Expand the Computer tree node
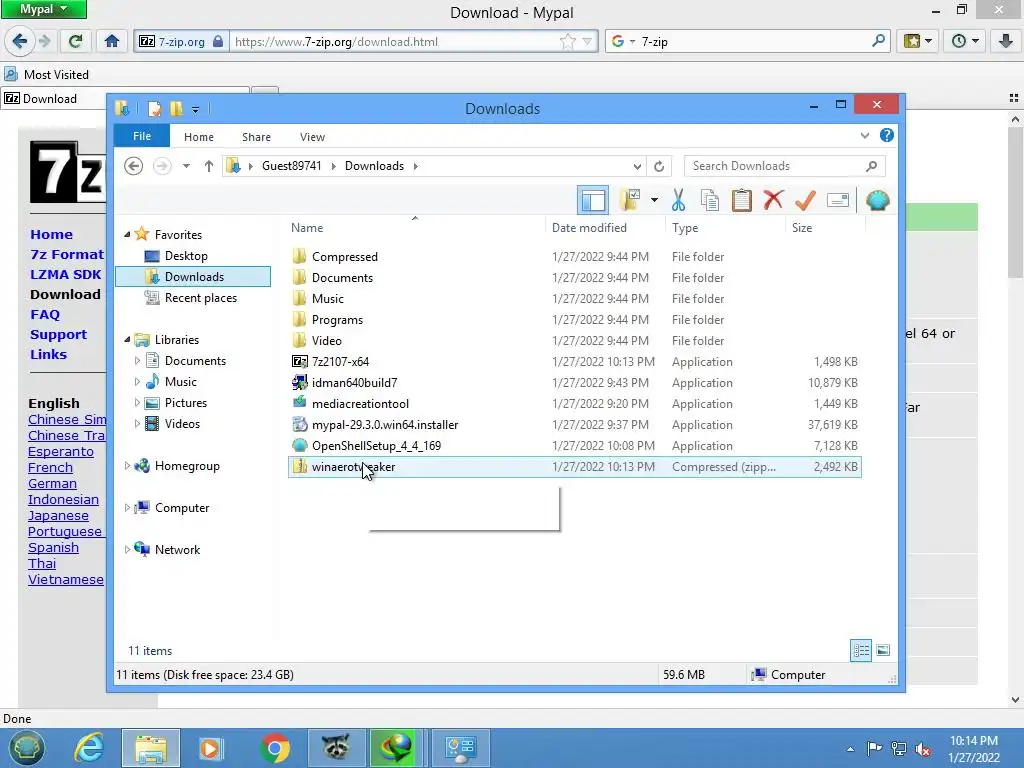Image resolution: width=1024 pixels, height=768 pixels. [x=127, y=507]
